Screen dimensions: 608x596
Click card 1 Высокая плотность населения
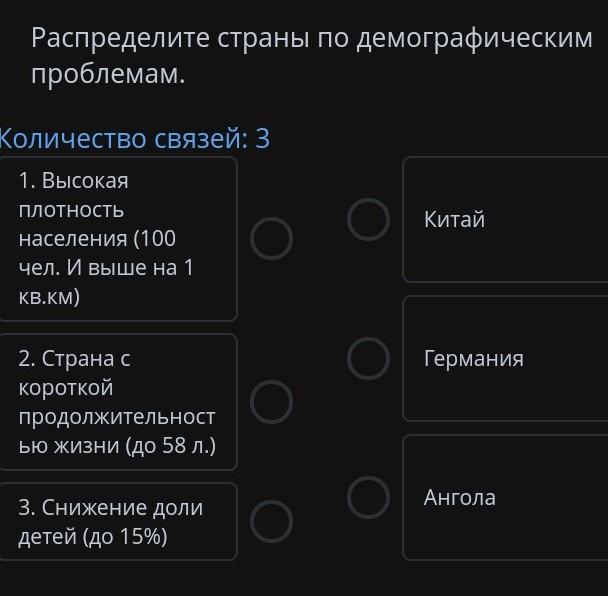point(118,239)
